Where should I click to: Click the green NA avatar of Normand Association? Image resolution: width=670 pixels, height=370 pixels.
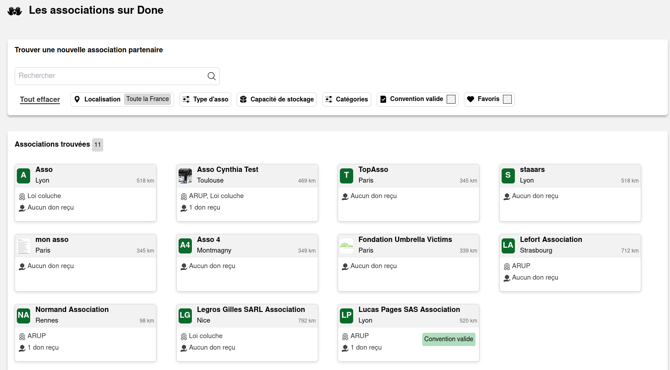coord(24,316)
